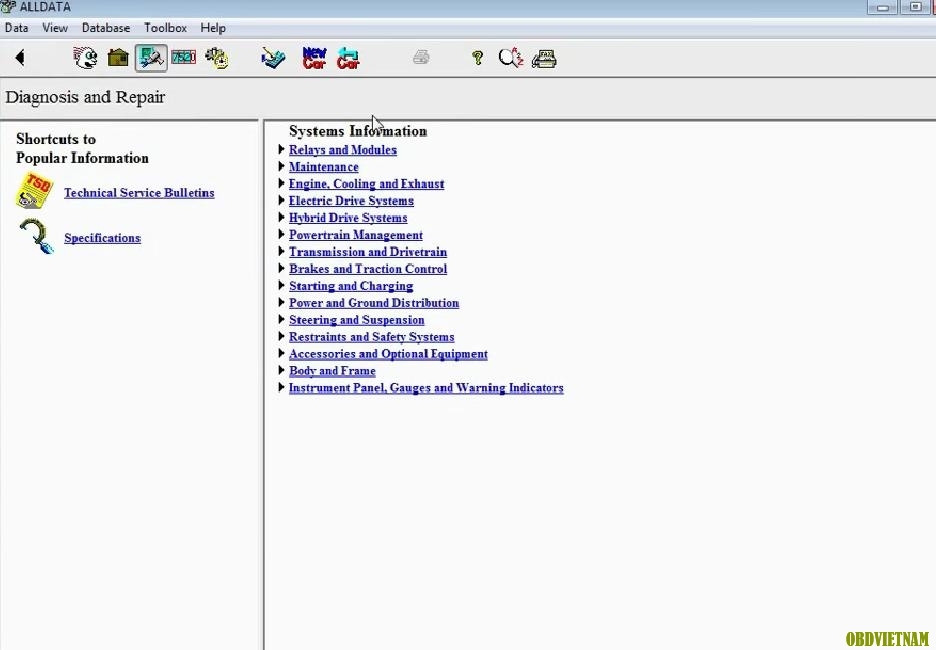936x650 pixels.
Task: Click the digit counter toolbar icon
Action: click(x=183, y=57)
